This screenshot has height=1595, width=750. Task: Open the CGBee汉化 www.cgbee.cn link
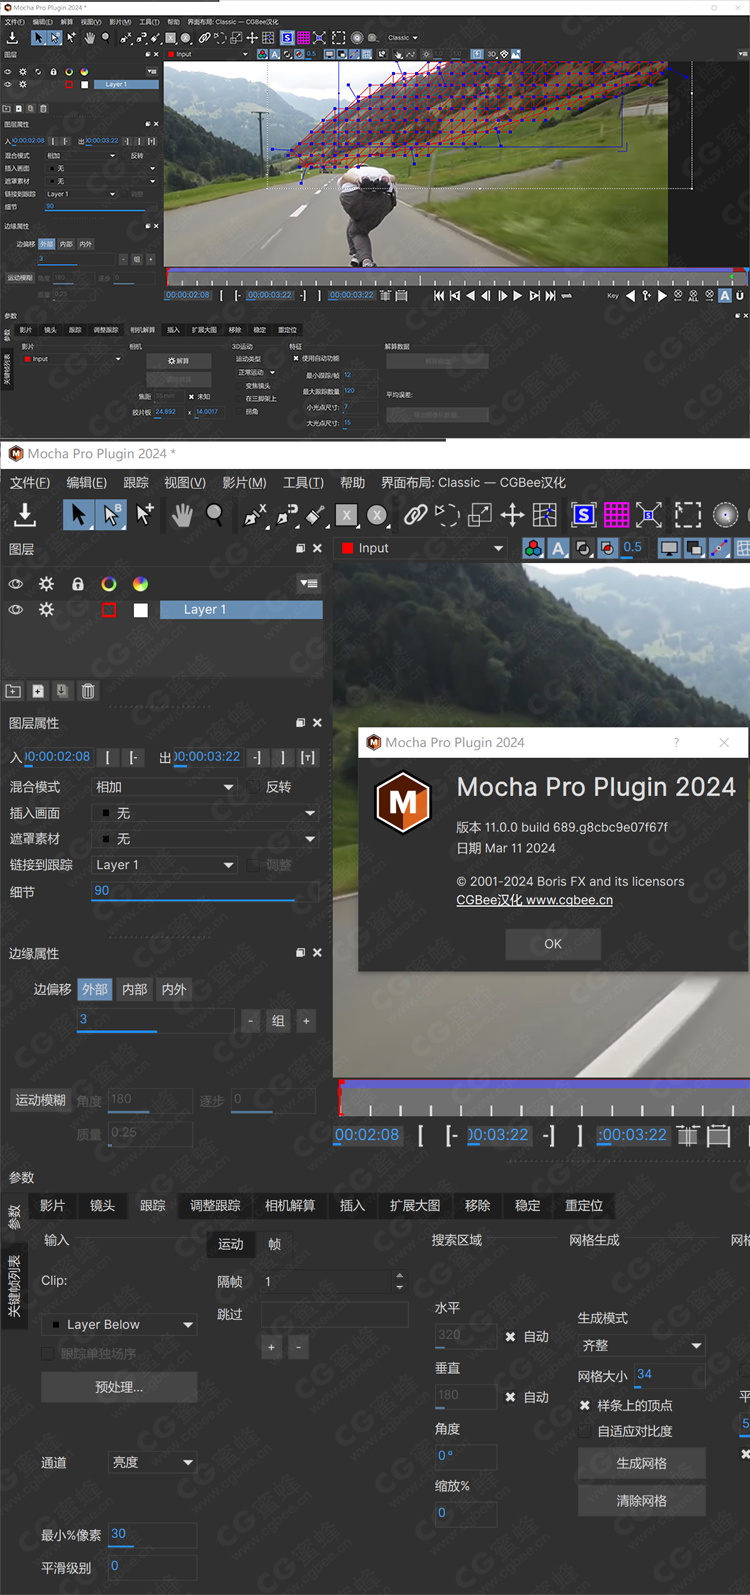535,900
